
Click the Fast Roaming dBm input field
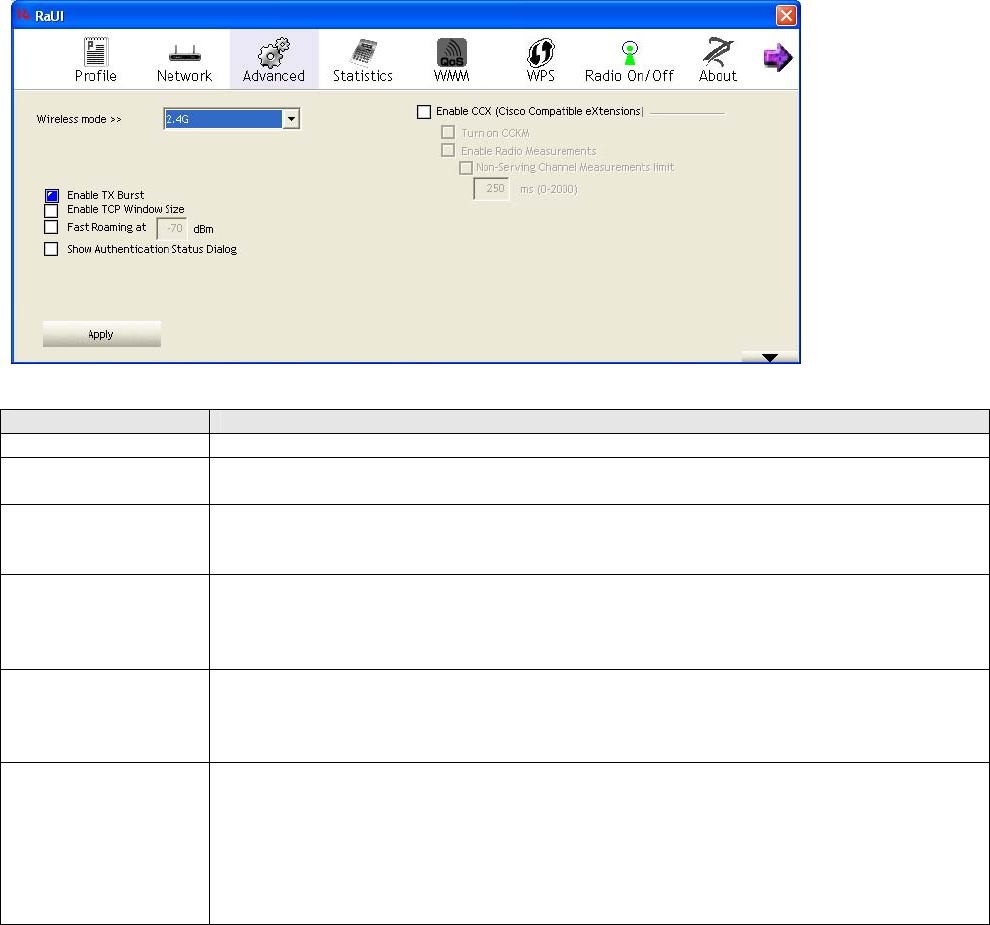(x=172, y=228)
